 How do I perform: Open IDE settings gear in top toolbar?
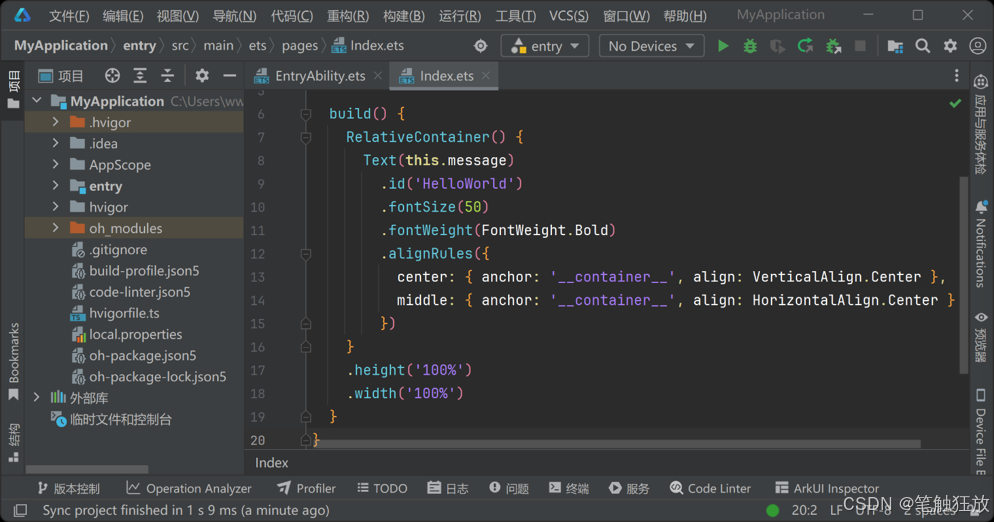950,46
